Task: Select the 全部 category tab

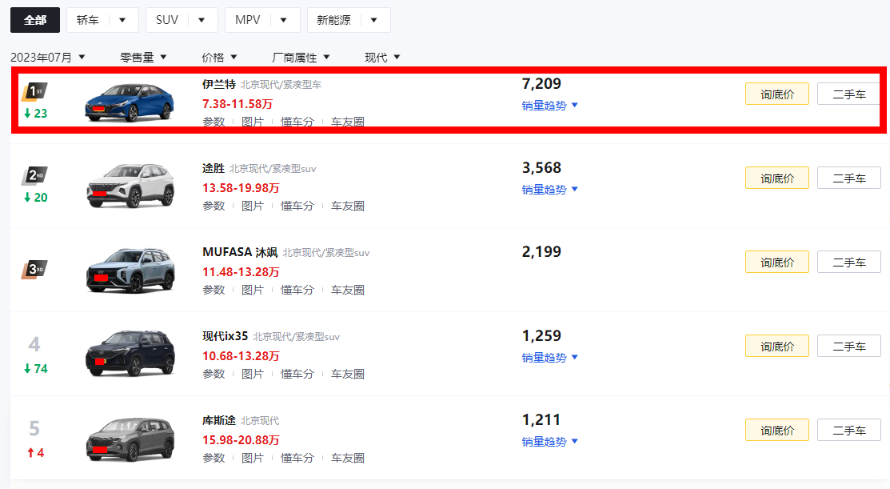Action: coord(35,20)
